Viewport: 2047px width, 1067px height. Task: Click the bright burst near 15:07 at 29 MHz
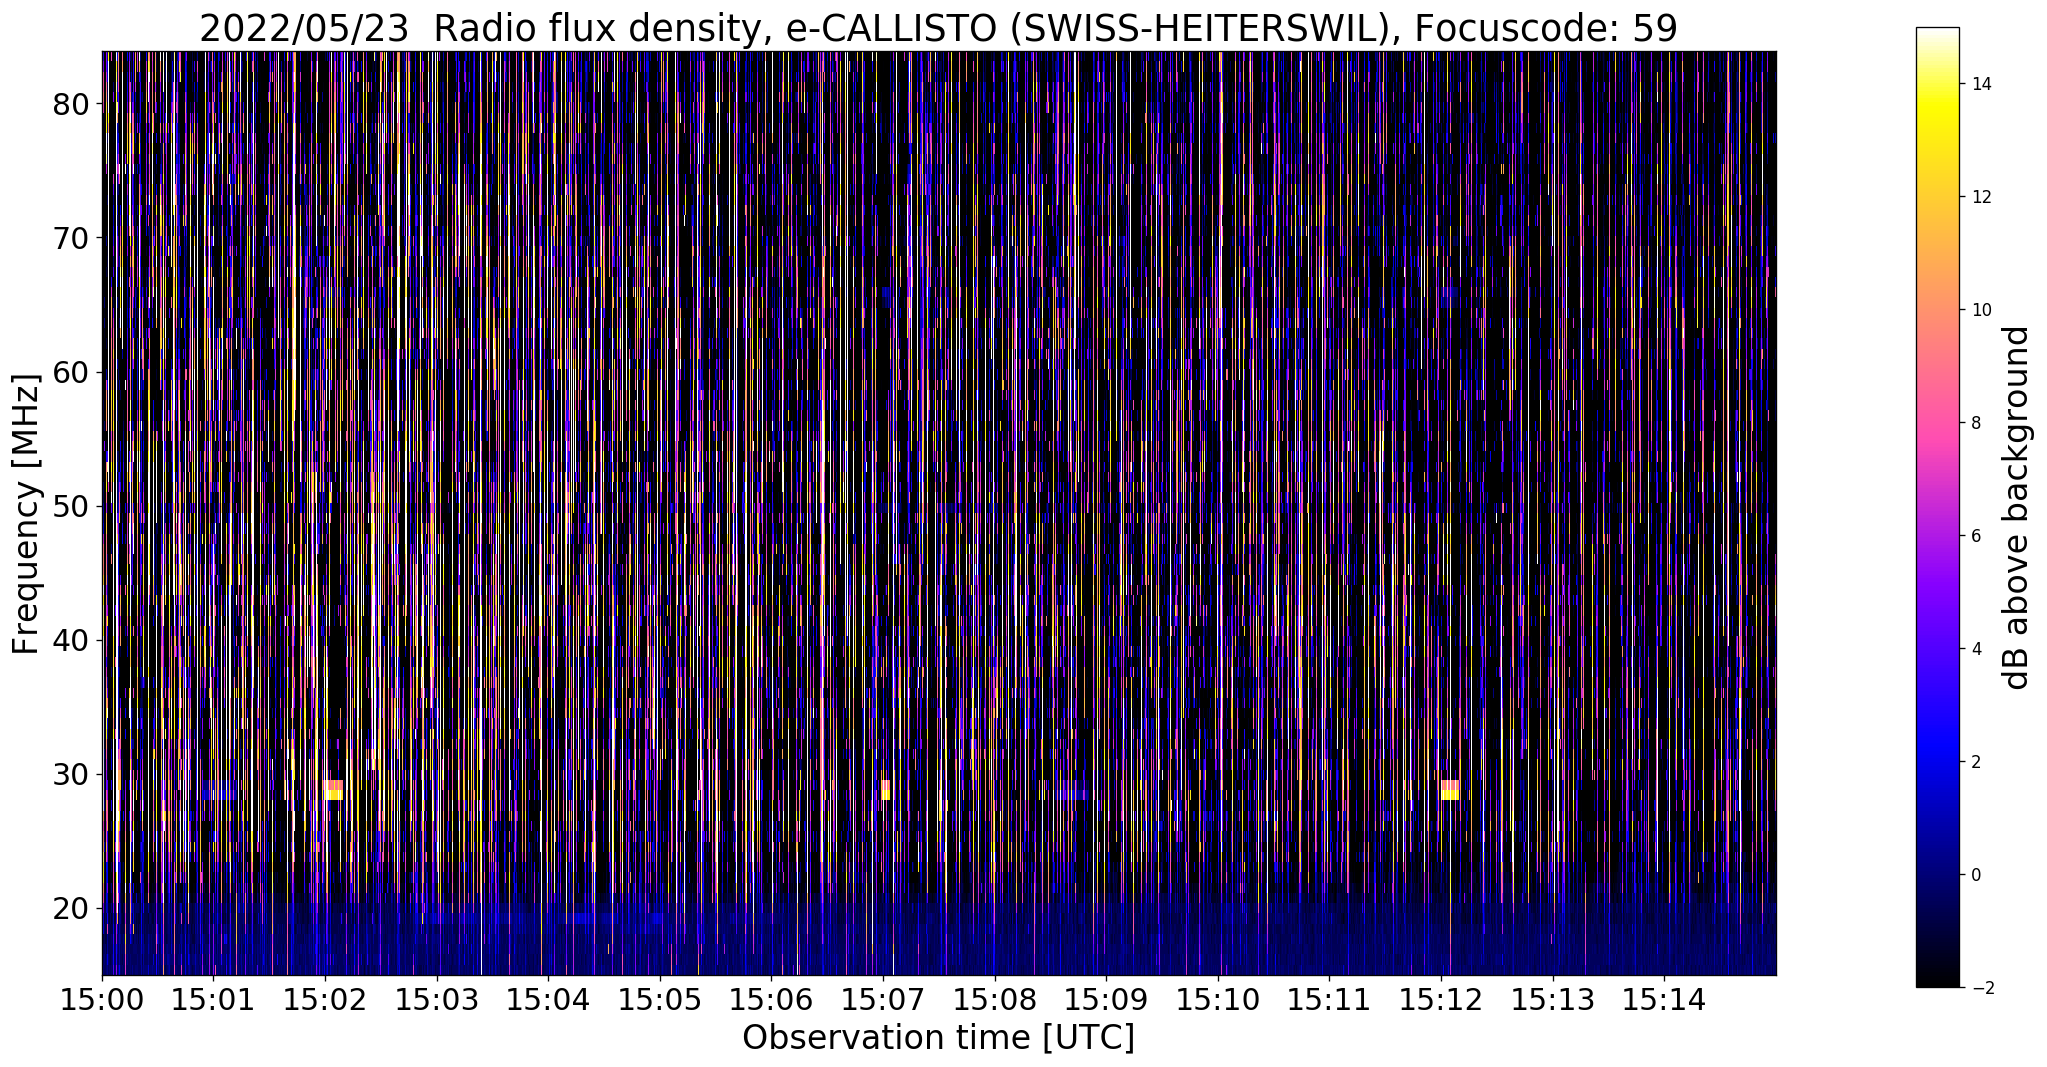pos(886,790)
